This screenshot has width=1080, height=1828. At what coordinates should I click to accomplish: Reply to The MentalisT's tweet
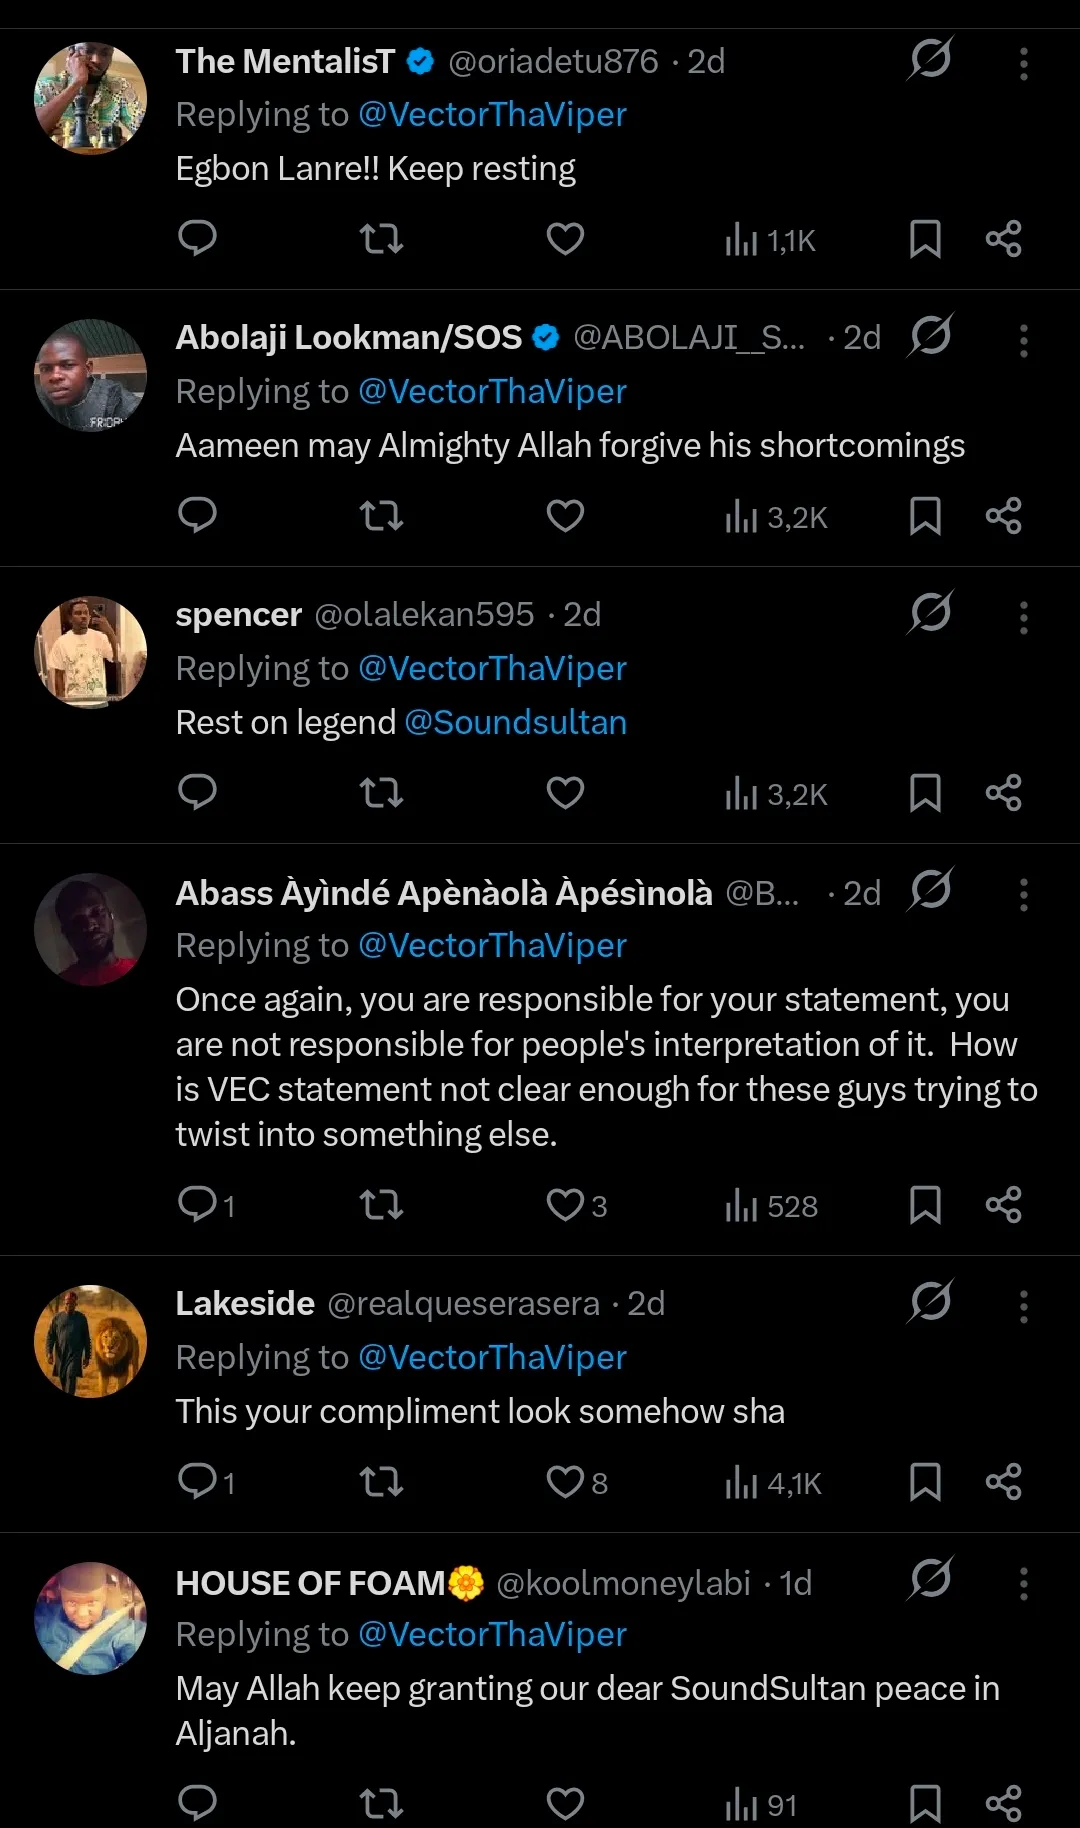point(197,238)
